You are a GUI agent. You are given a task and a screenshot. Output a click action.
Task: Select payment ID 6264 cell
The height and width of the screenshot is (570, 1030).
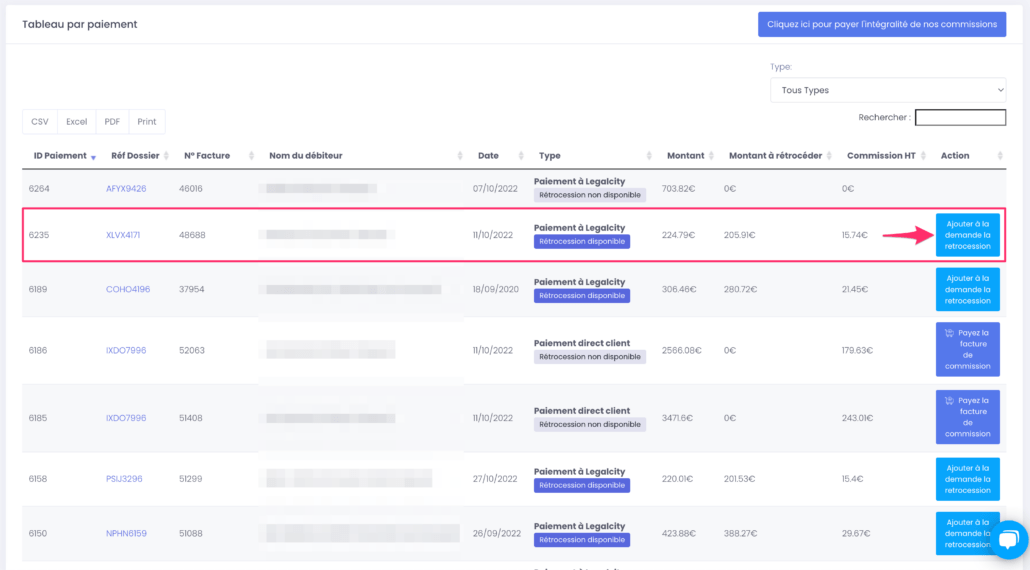[x=39, y=188]
